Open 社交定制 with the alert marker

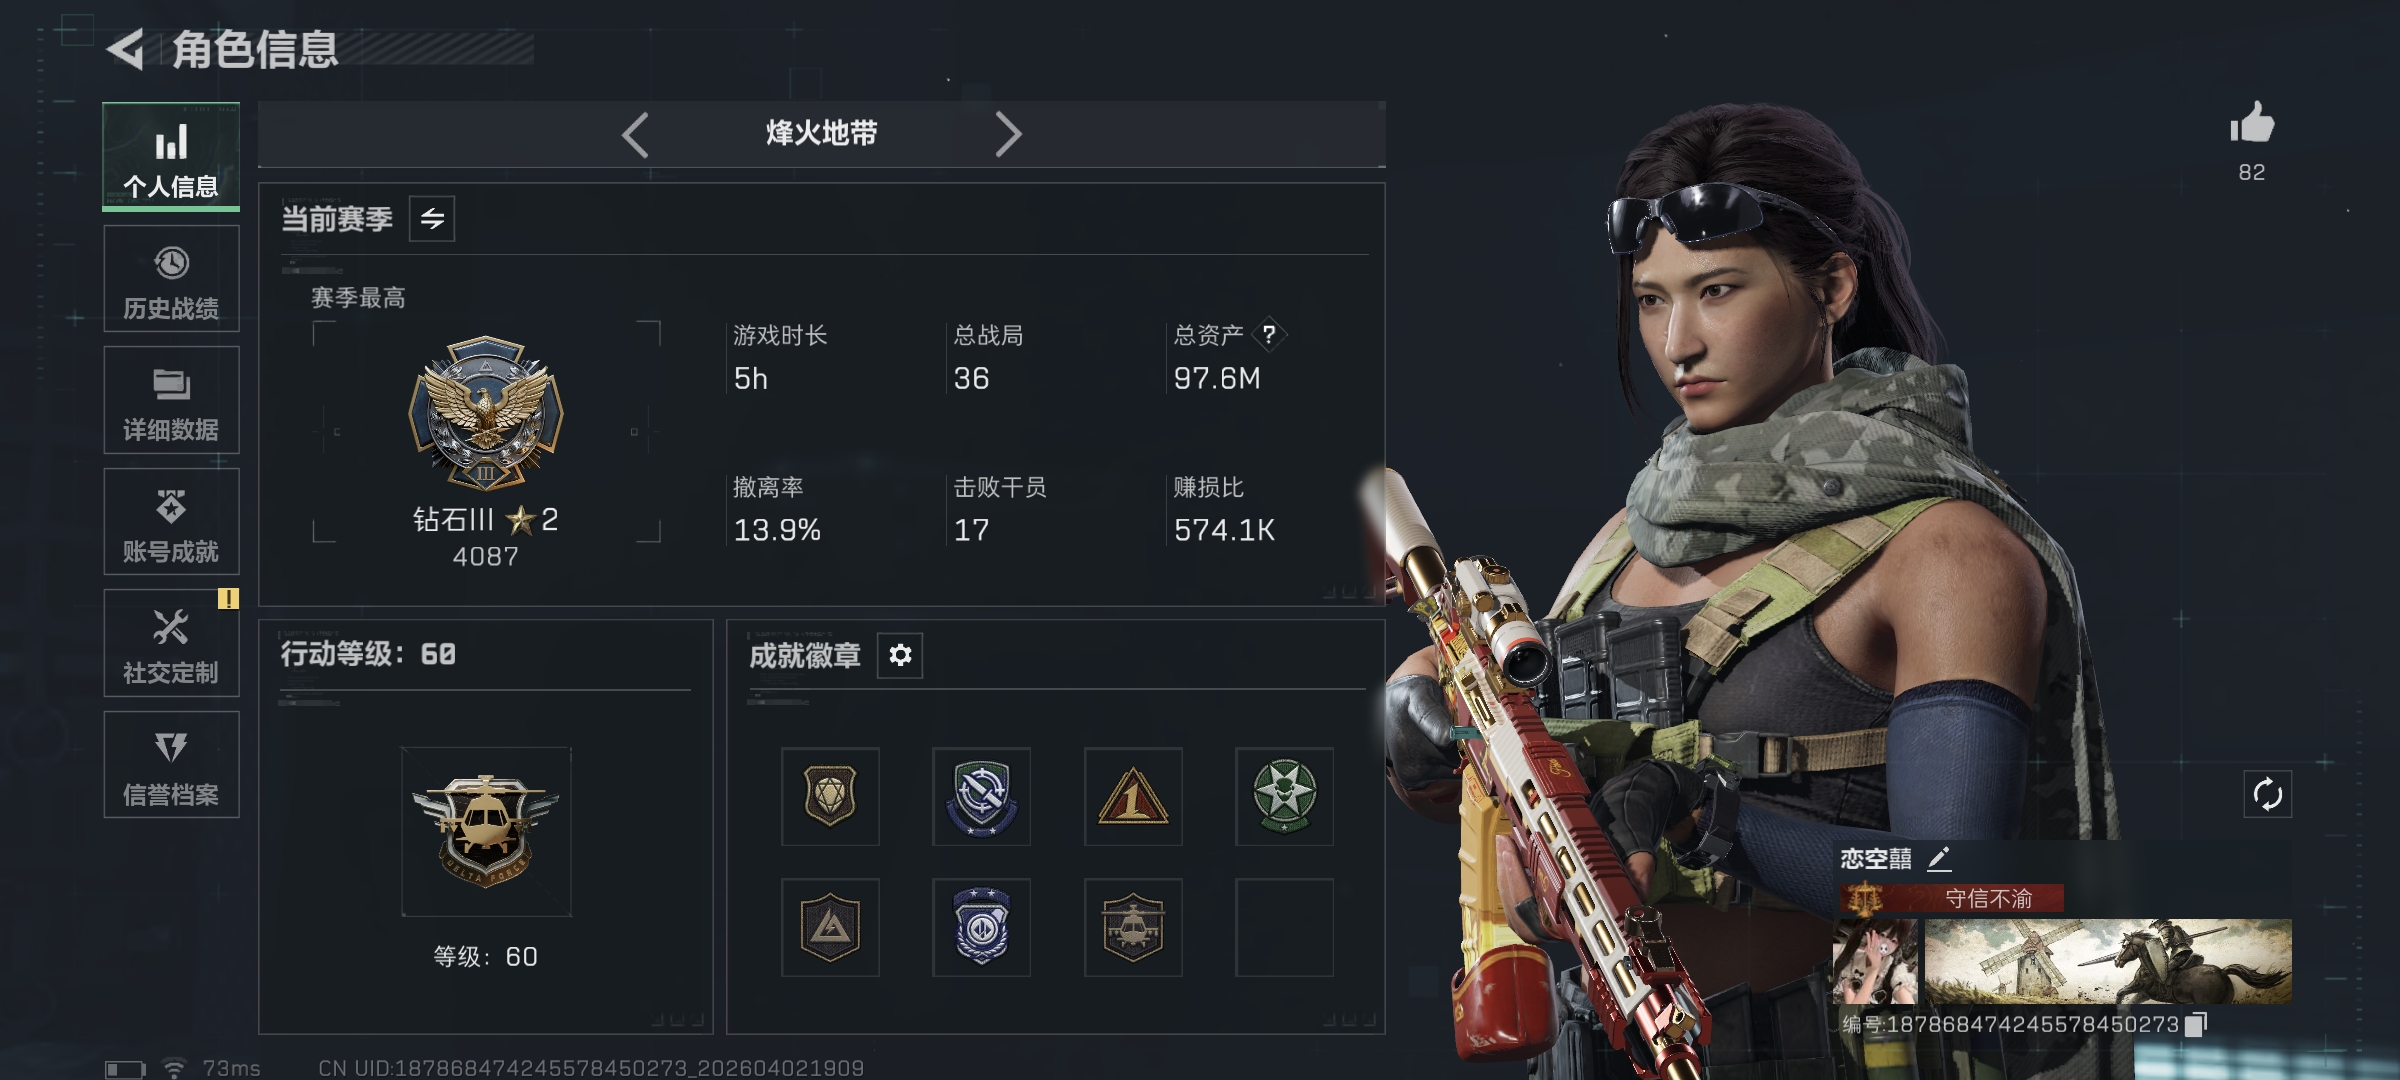[171, 643]
